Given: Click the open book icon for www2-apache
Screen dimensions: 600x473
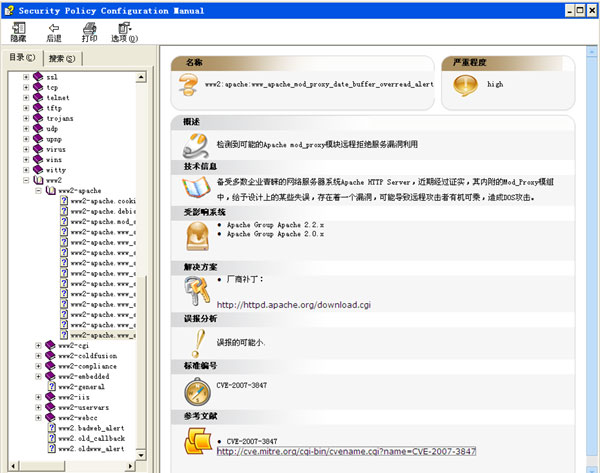Looking at the screenshot, I should (51, 190).
